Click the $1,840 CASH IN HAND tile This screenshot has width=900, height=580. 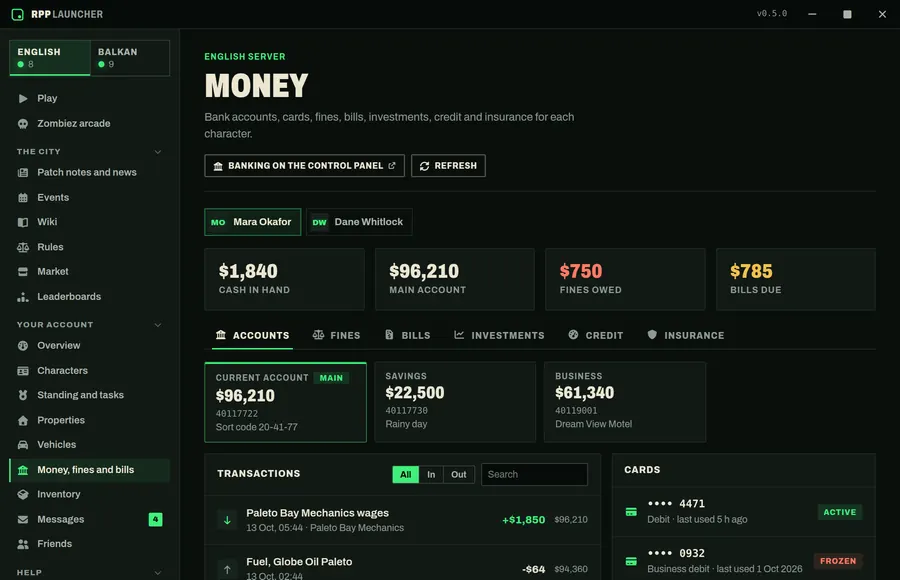pos(285,280)
